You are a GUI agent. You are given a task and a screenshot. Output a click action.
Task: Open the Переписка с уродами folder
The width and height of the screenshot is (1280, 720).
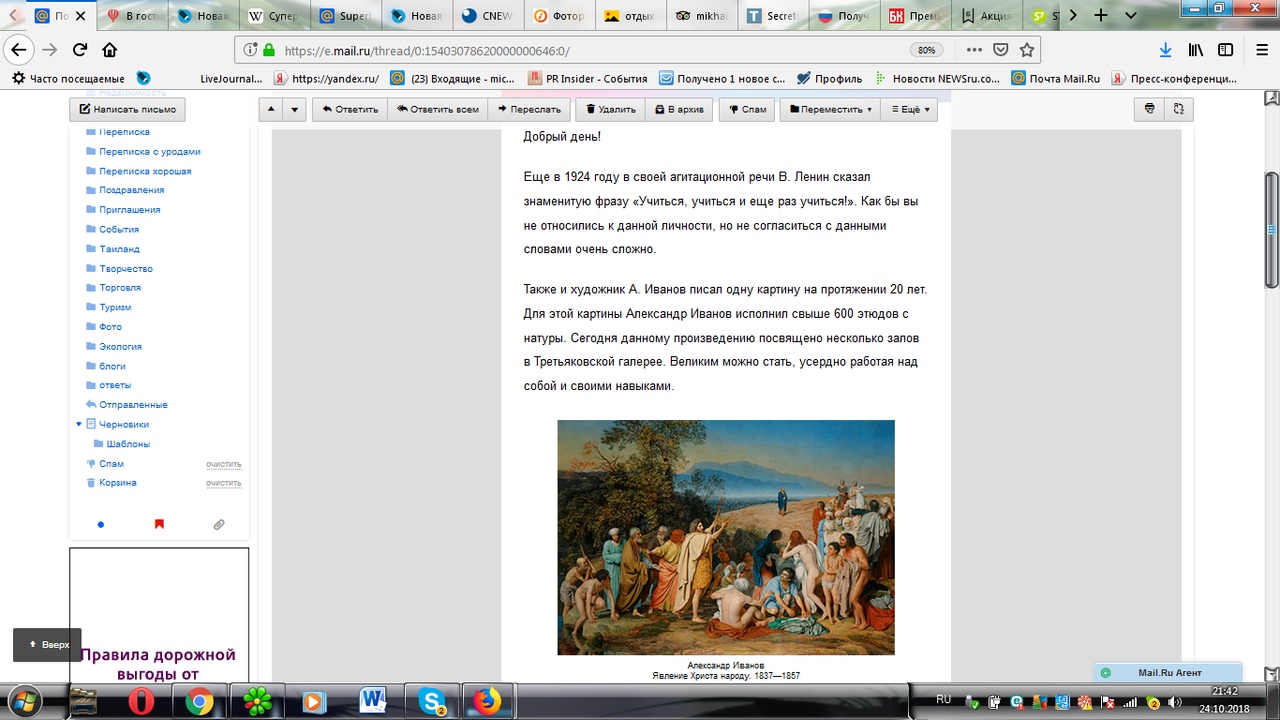(x=149, y=152)
